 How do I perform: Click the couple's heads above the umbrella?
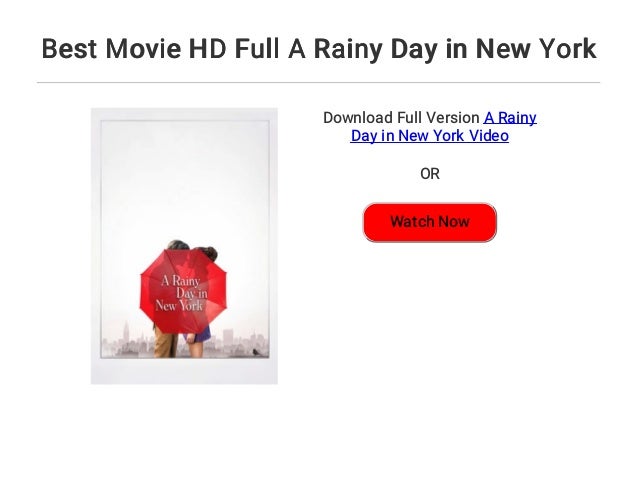192,249
